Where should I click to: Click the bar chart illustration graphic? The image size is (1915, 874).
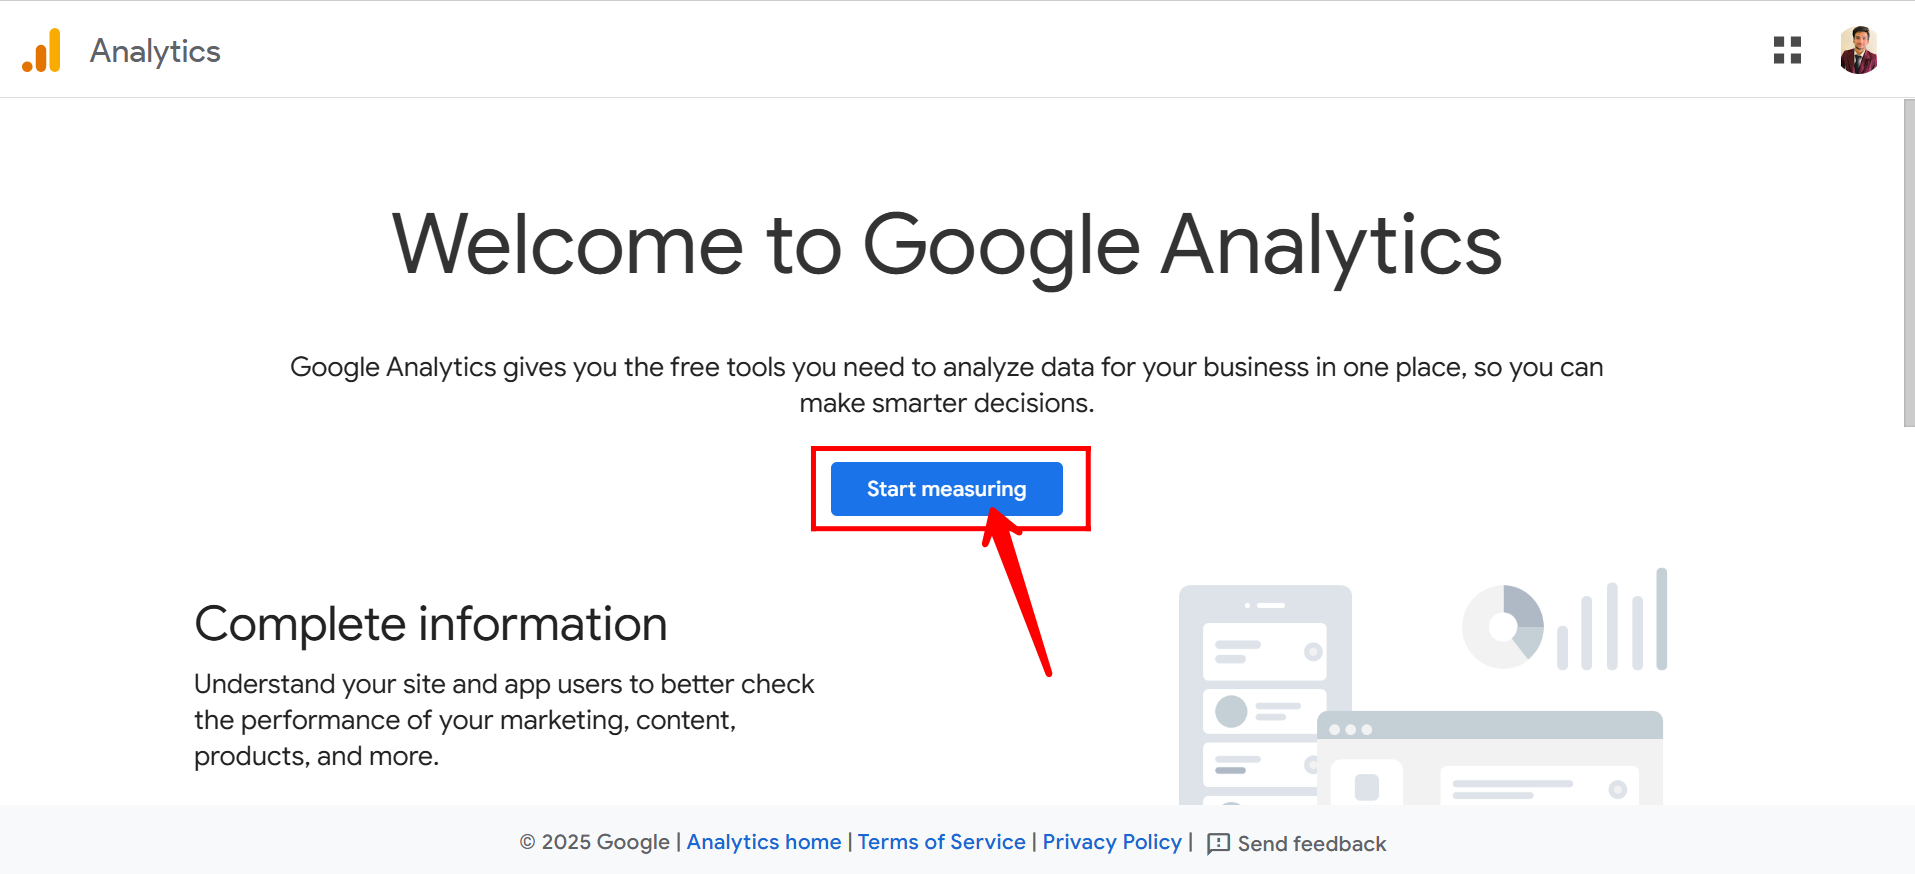(x=1612, y=619)
